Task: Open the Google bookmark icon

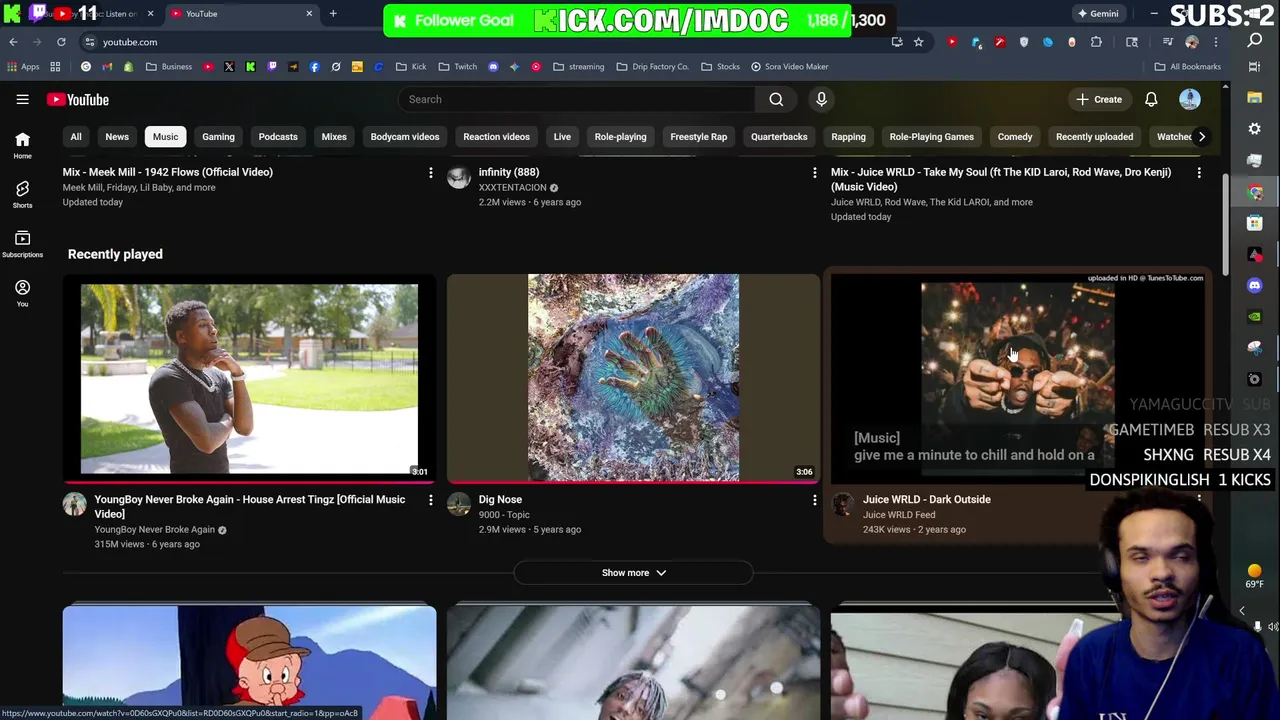Action: pos(86,67)
